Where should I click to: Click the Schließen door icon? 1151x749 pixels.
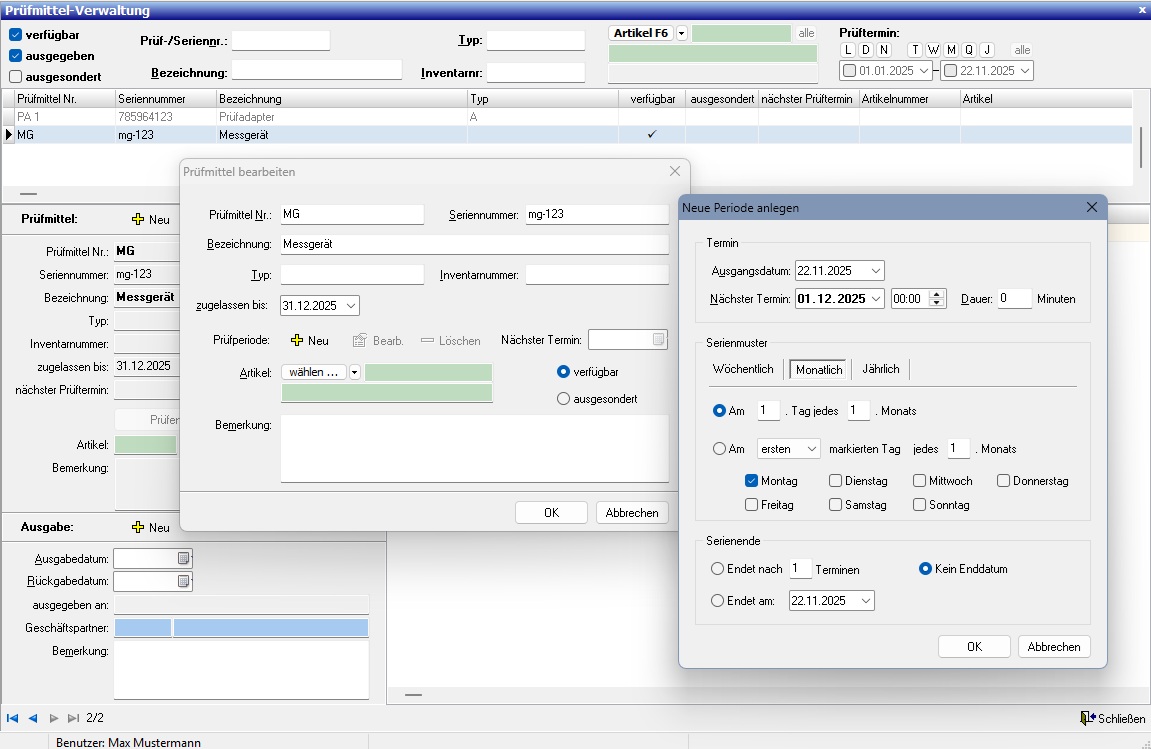coord(1088,718)
